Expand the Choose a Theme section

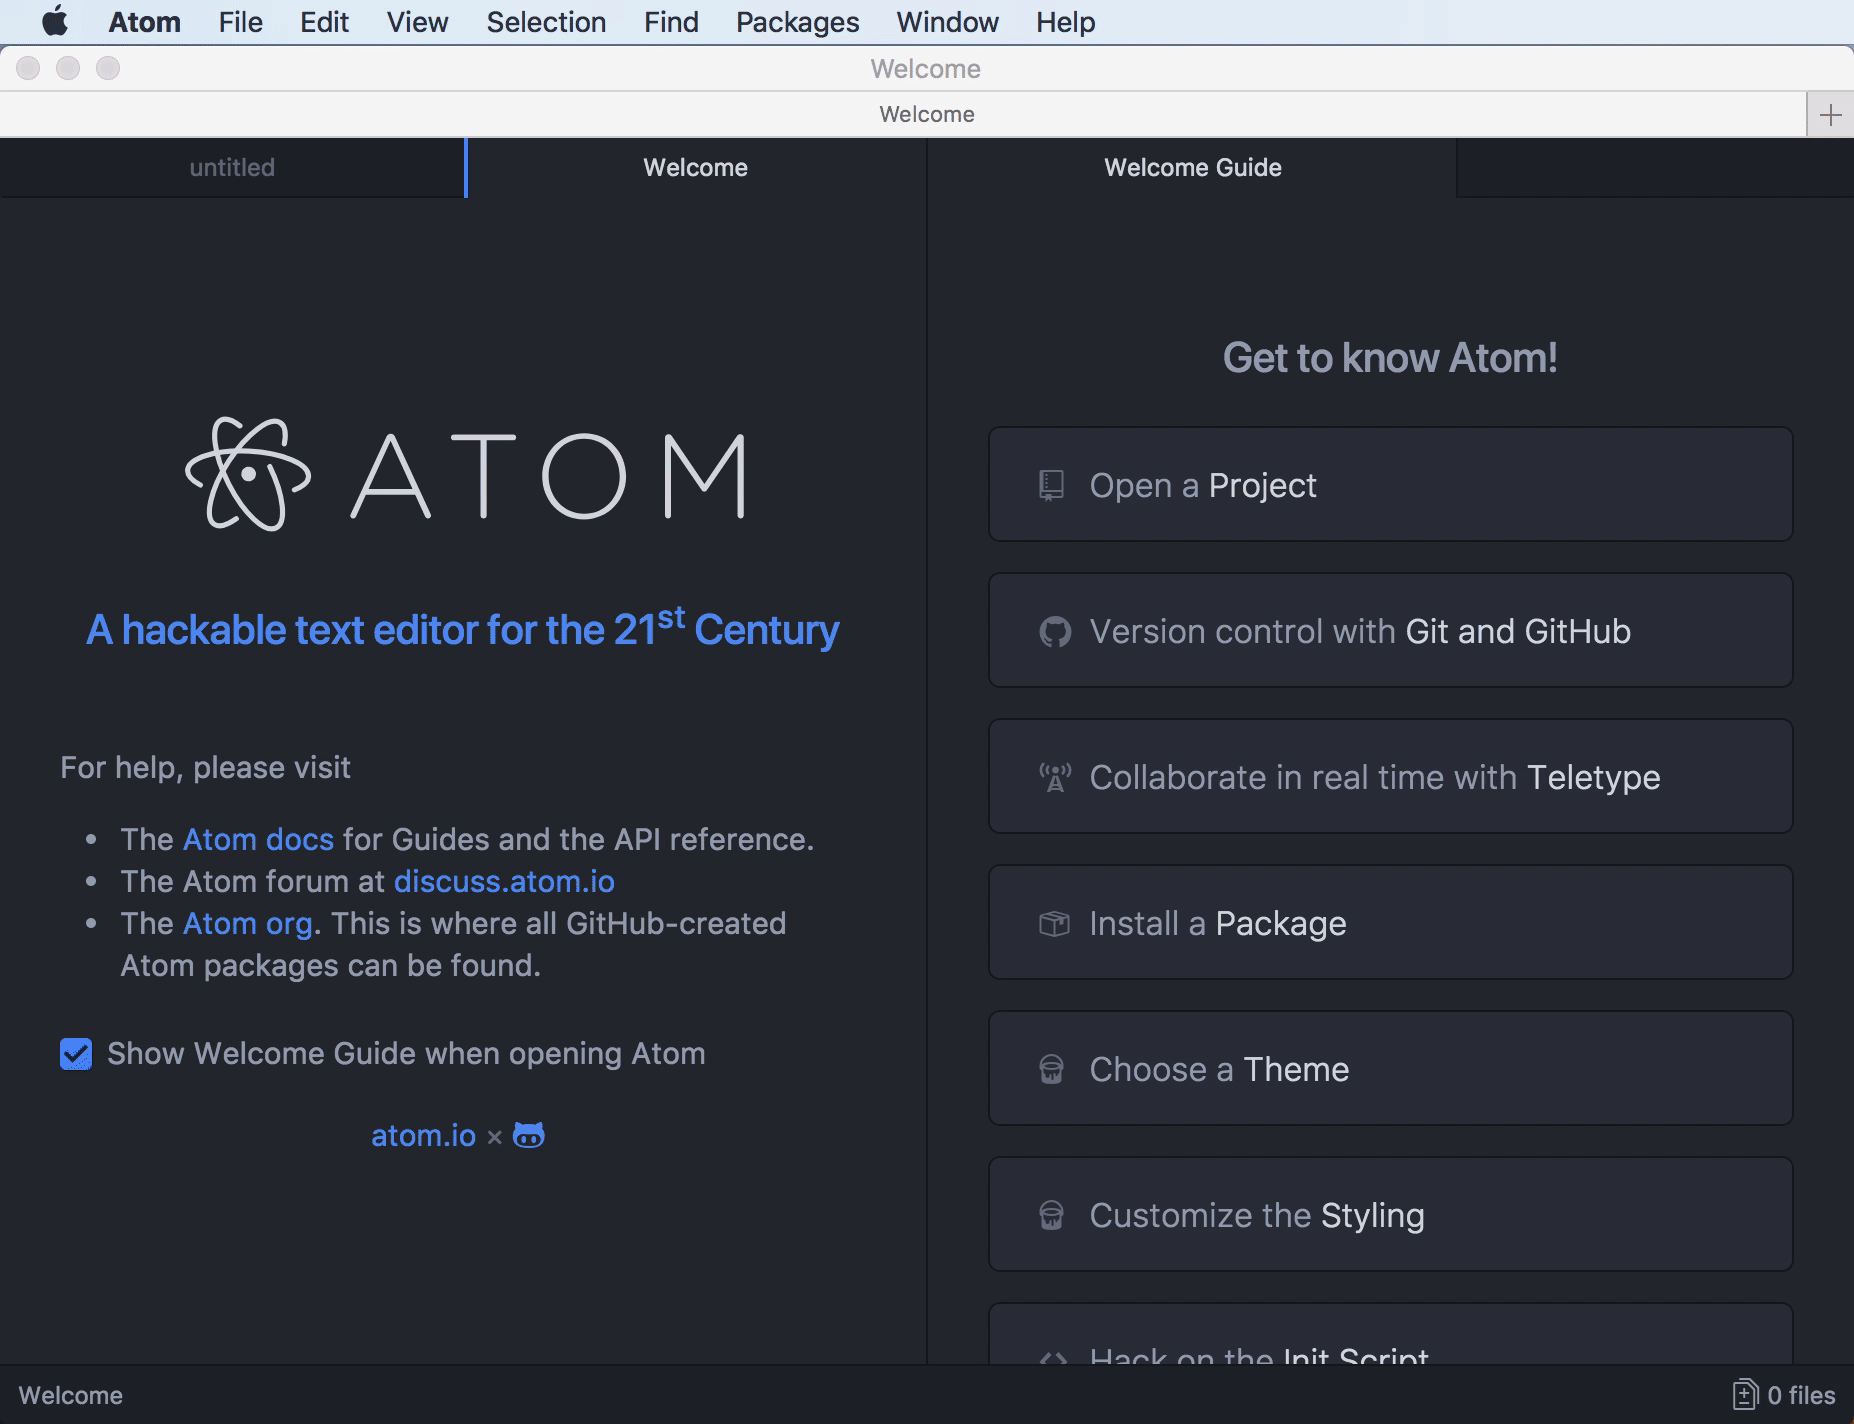click(x=1390, y=1068)
